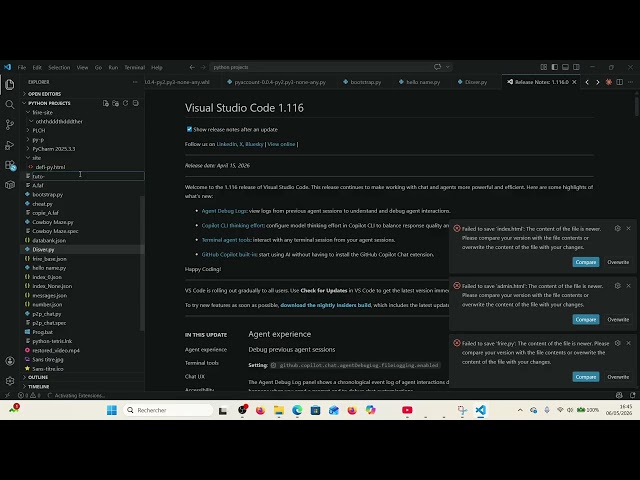The image size is (640, 480).
Task: Open the Run and Debug view
Action: click(10, 145)
